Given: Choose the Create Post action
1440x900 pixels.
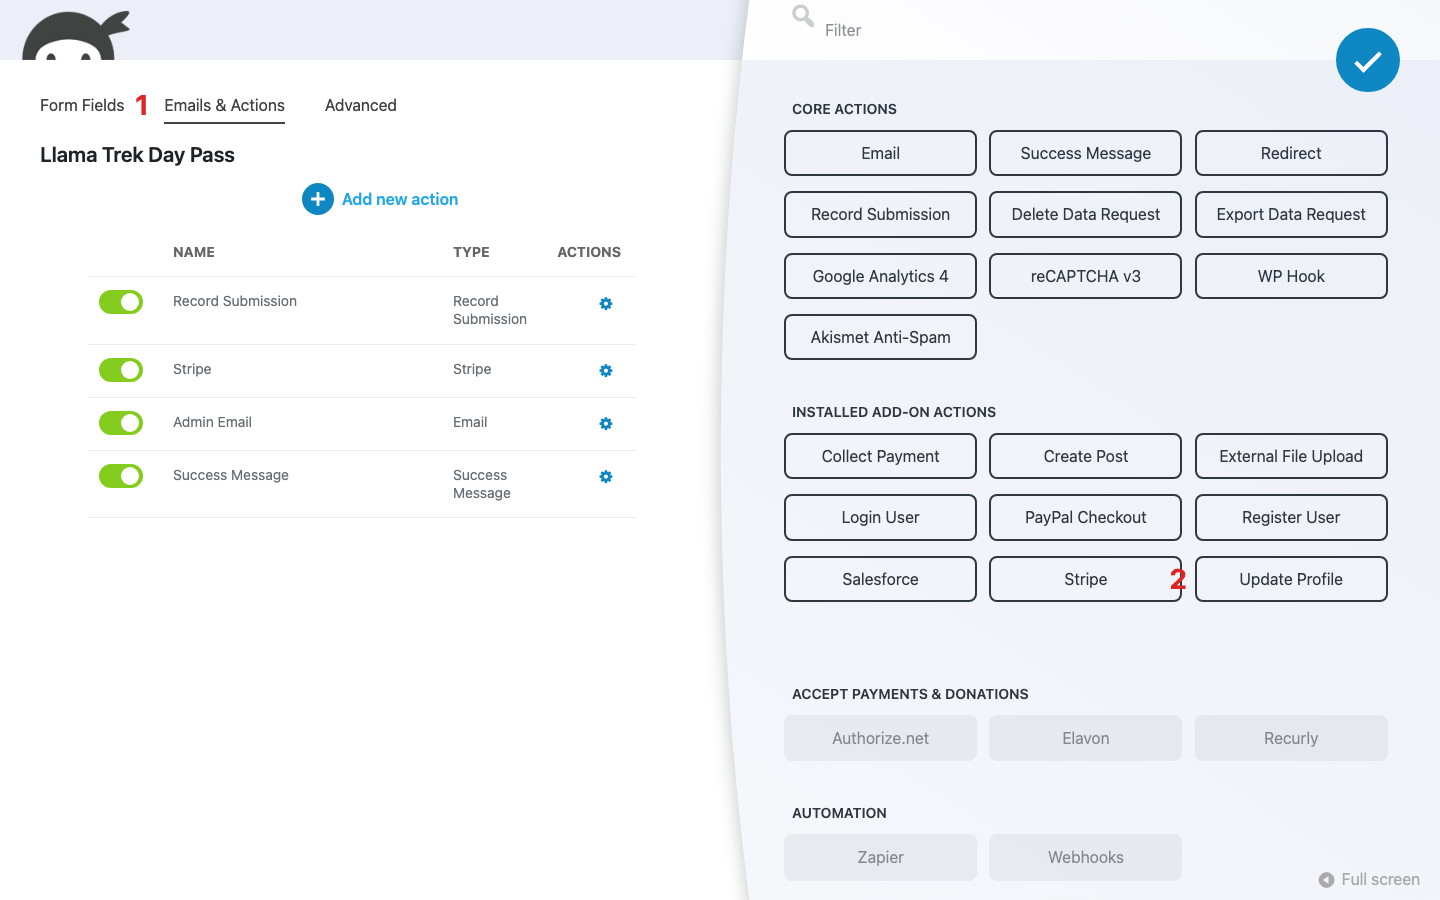Looking at the screenshot, I should tap(1085, 456).
